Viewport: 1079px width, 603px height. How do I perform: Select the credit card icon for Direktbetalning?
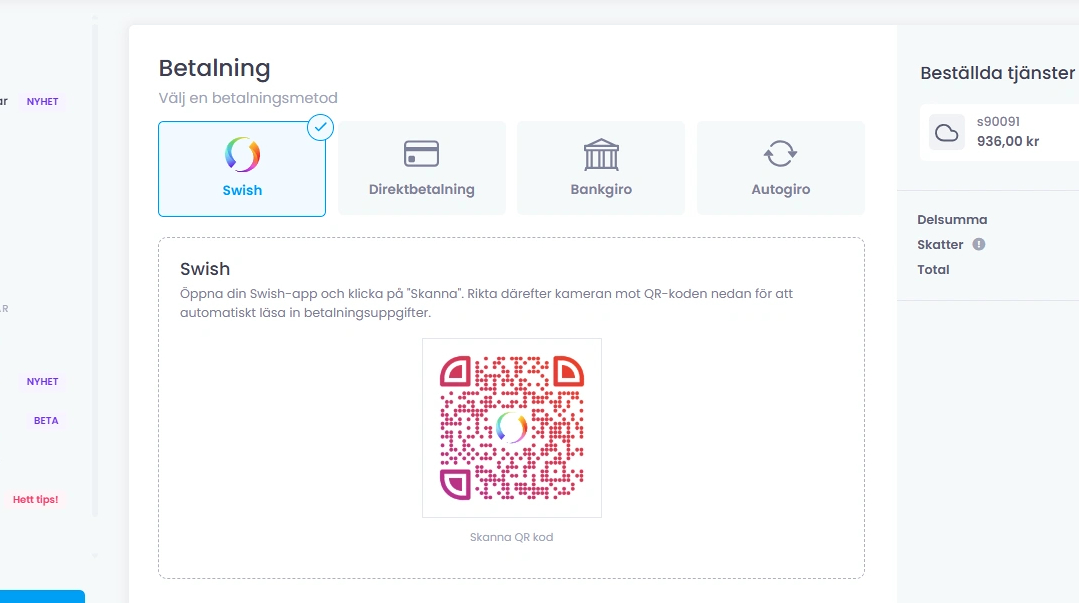(421, 154)
